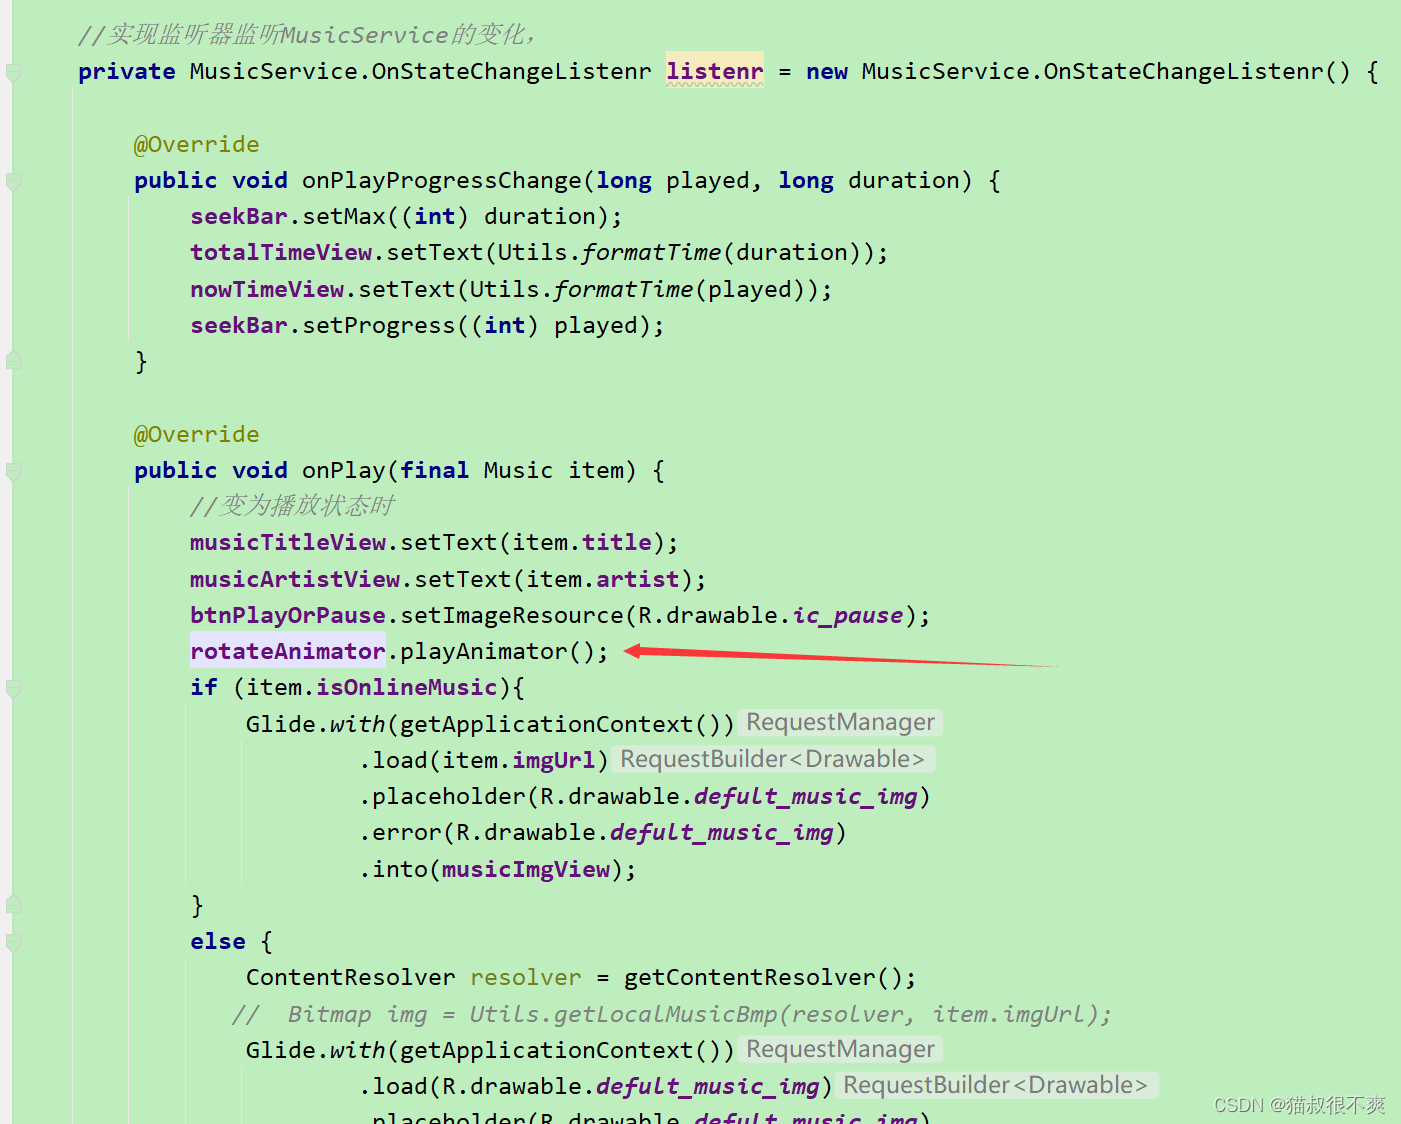Image resolution: width=1401 pixels, height=1124 pixels.
Task: Click formatTime on the totalTimeView line
Action: [651, 253]
